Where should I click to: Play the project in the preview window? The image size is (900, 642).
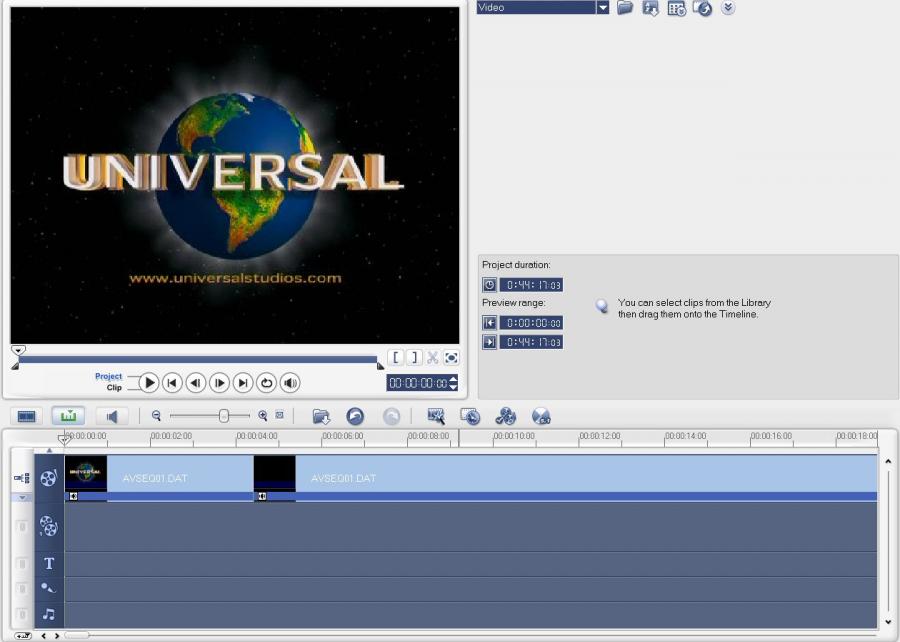[149, 383]
